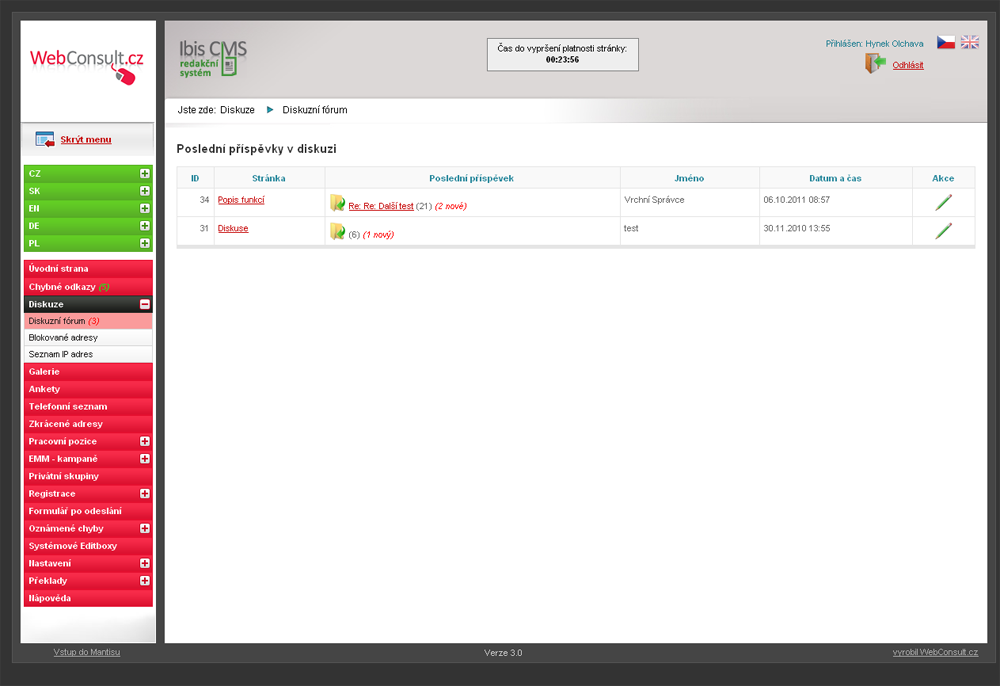Expand the EMM - kampaně menu
Image resolution: width=1000 pixels, height=686 pixels.
coord(145,458)
